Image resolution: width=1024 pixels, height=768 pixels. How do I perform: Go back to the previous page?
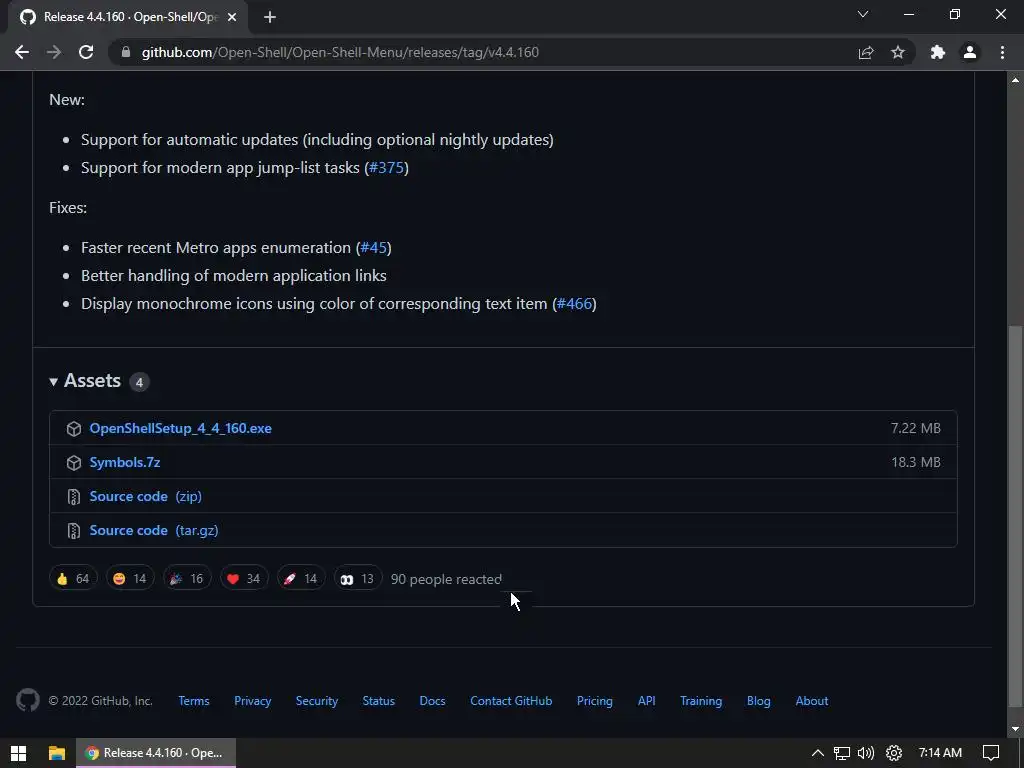click(22, 52)
